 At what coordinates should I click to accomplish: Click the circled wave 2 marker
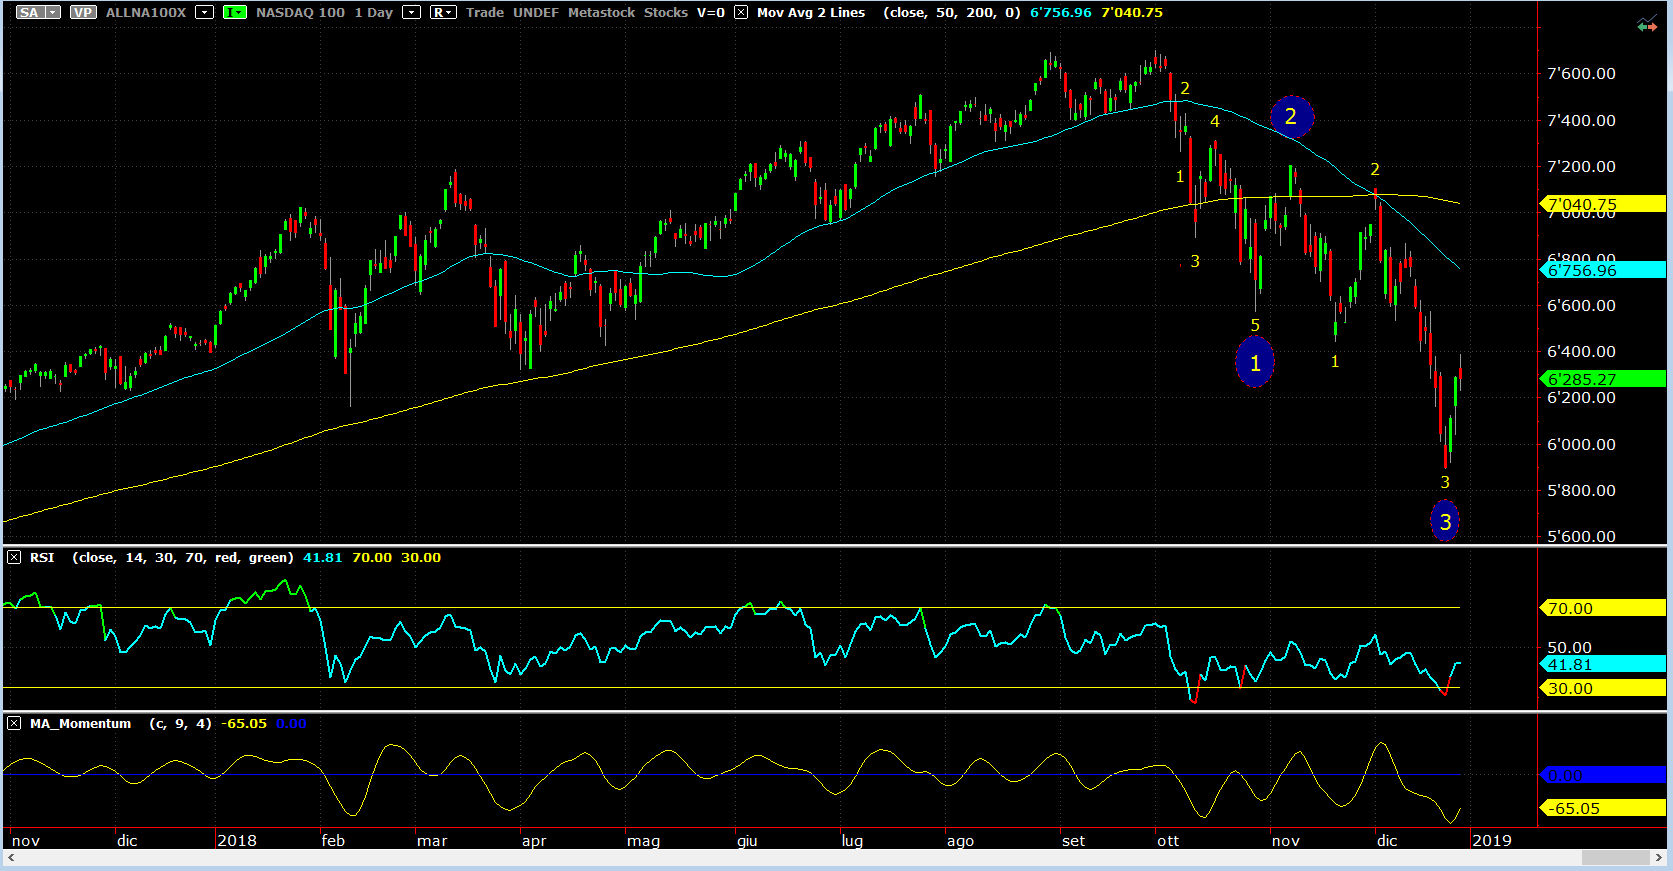click(1291, 117)
